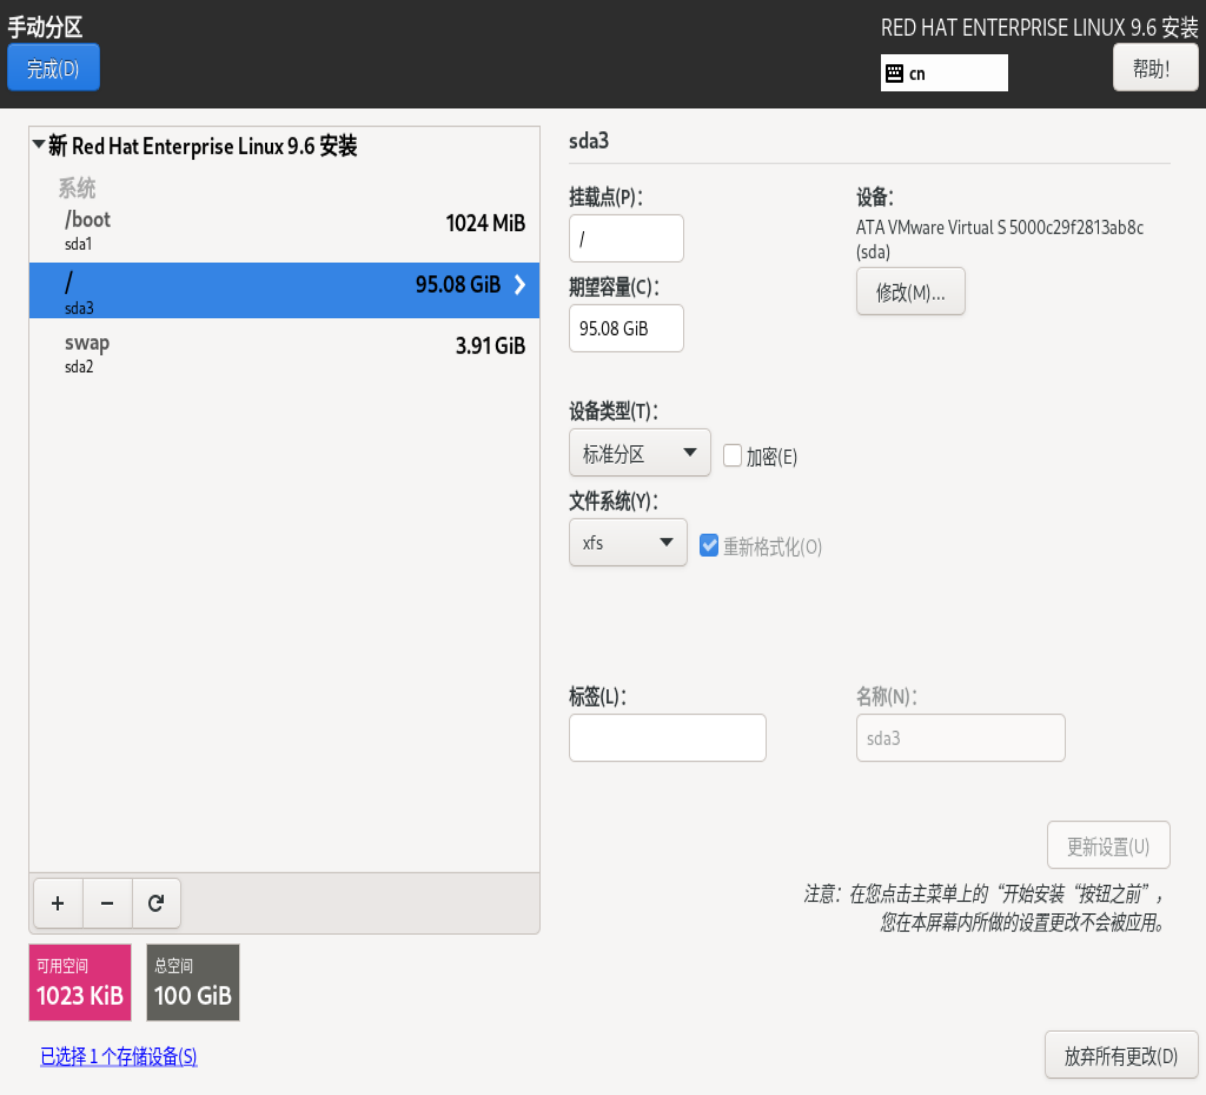Collapse the 新 Red Hat Enterprise Linux 9.6 安装 tree

point(38,145)
